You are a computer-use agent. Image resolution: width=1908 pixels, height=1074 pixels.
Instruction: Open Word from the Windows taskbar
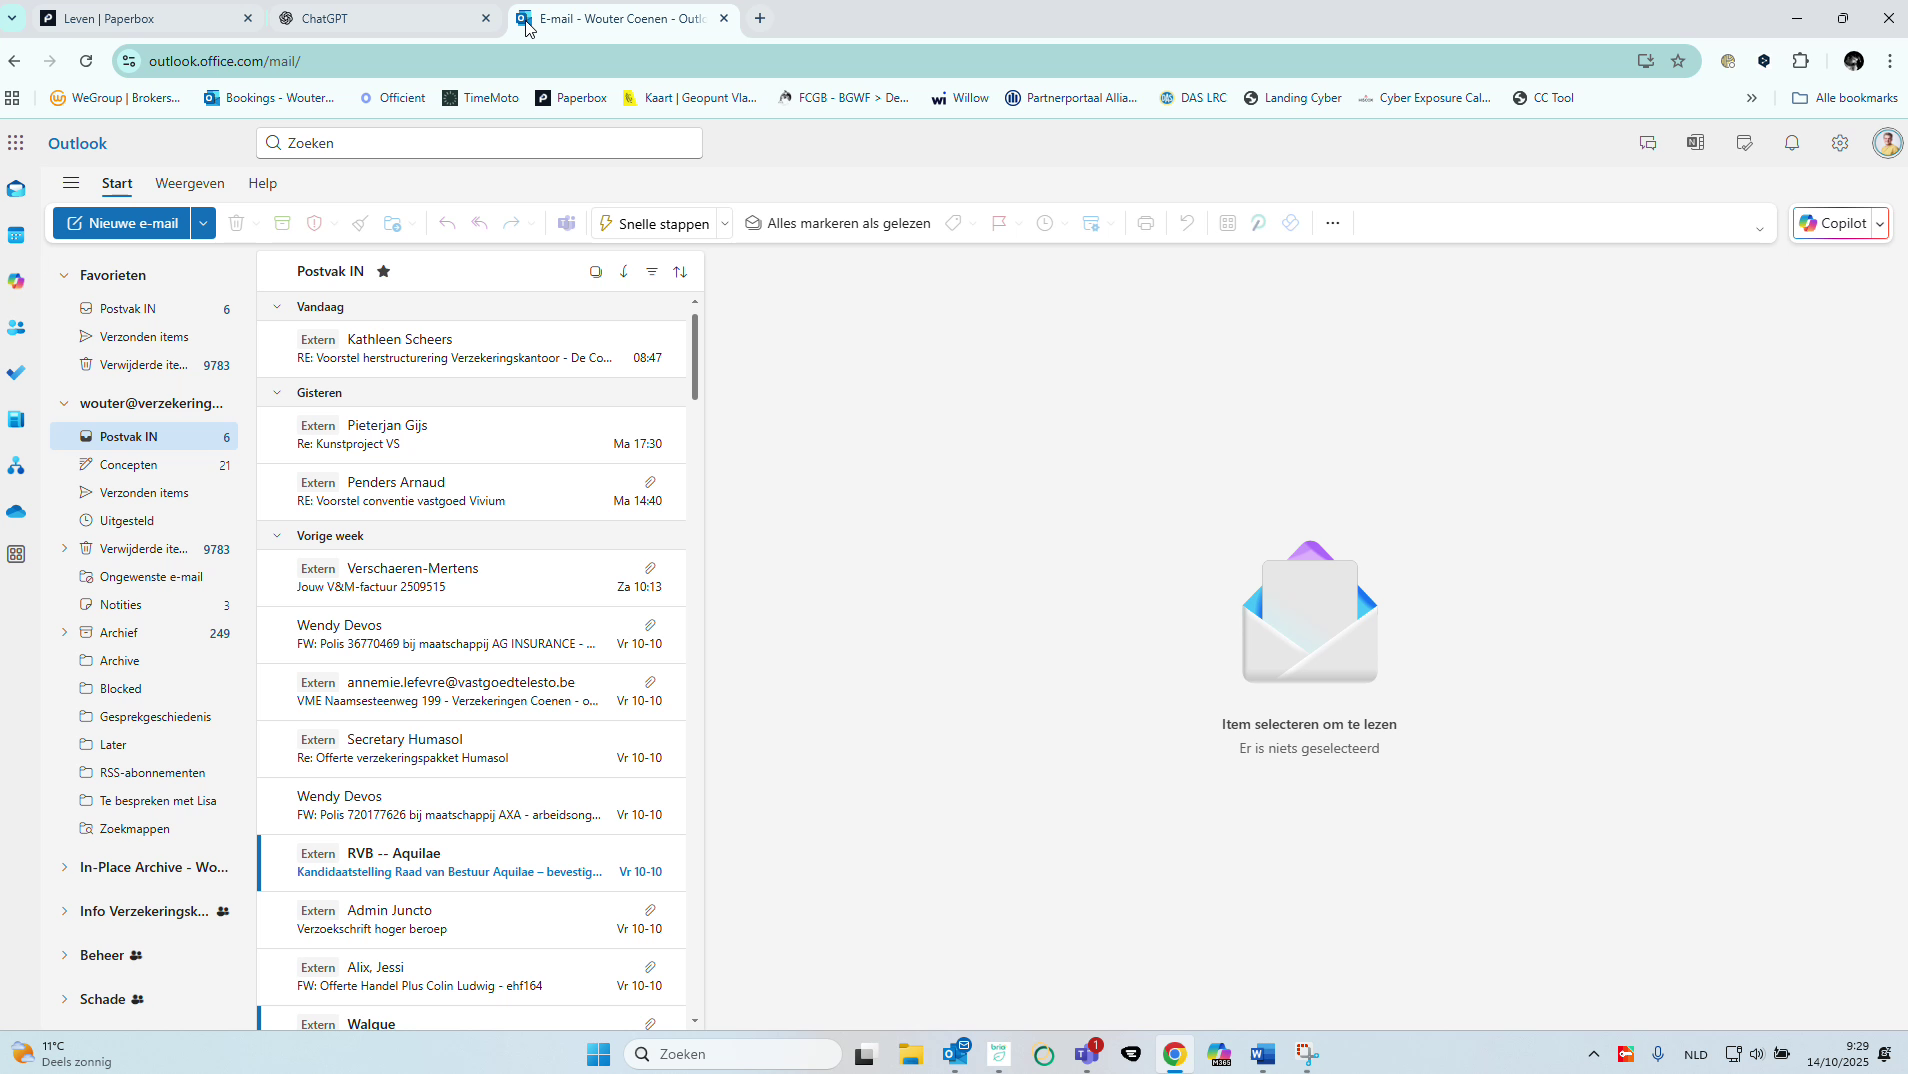(1262, 1053)
